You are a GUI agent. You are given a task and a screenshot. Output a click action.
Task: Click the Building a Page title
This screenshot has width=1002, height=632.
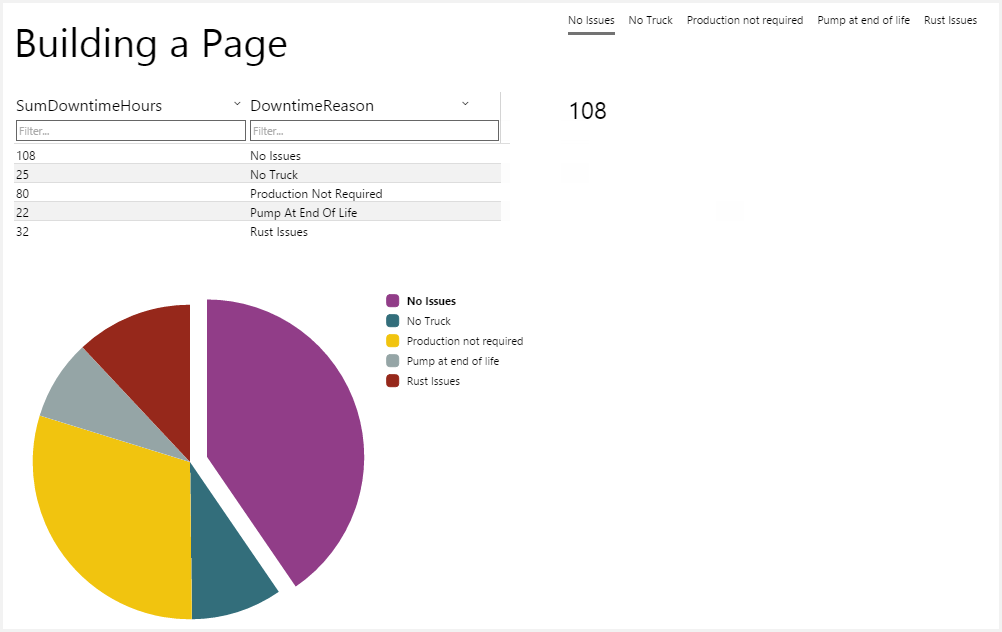151,44
